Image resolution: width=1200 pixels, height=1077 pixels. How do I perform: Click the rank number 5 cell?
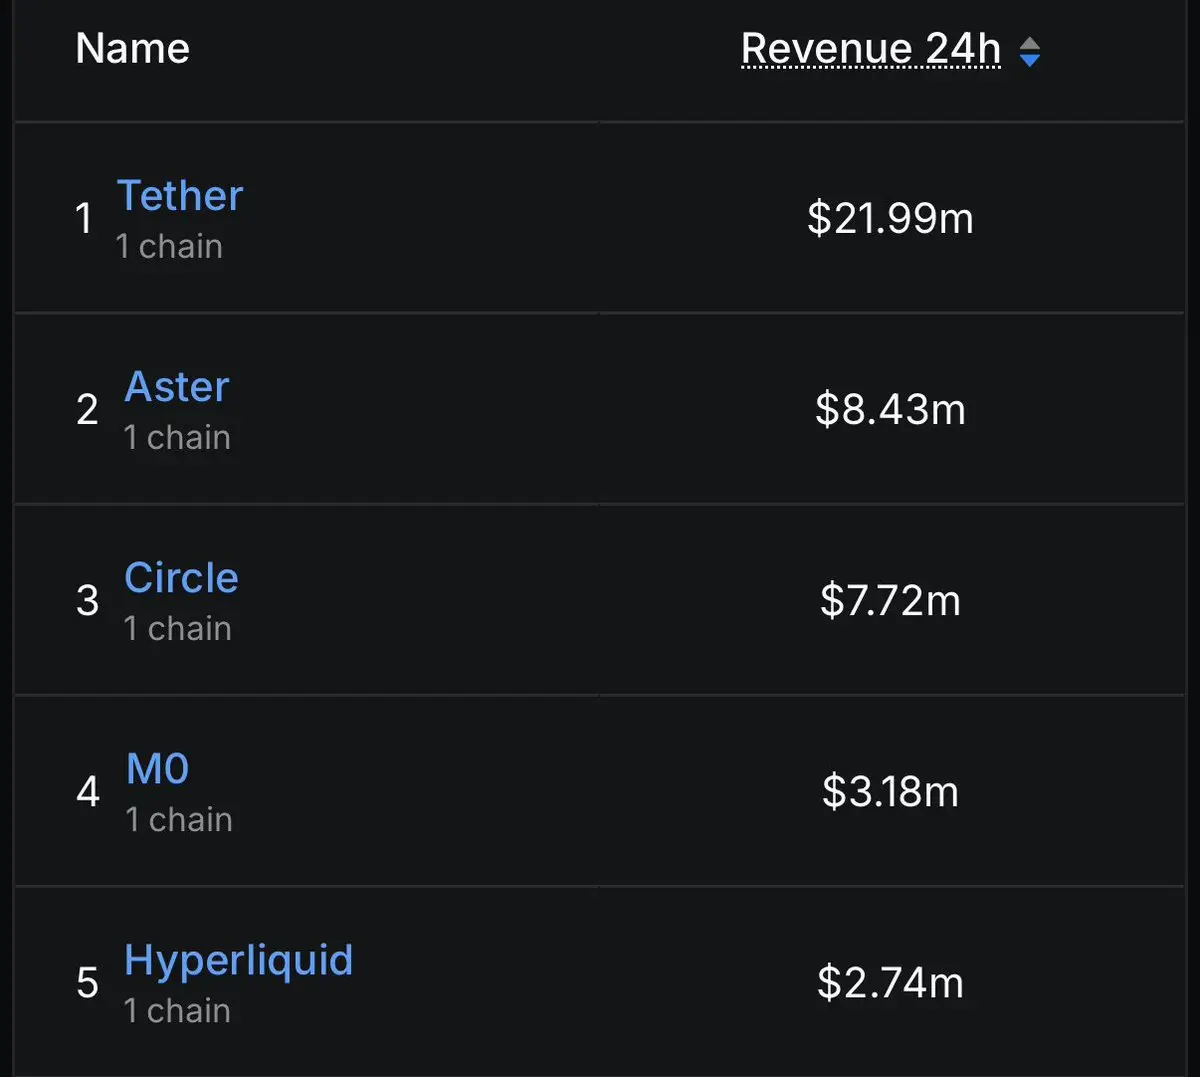tap(87, 982)
